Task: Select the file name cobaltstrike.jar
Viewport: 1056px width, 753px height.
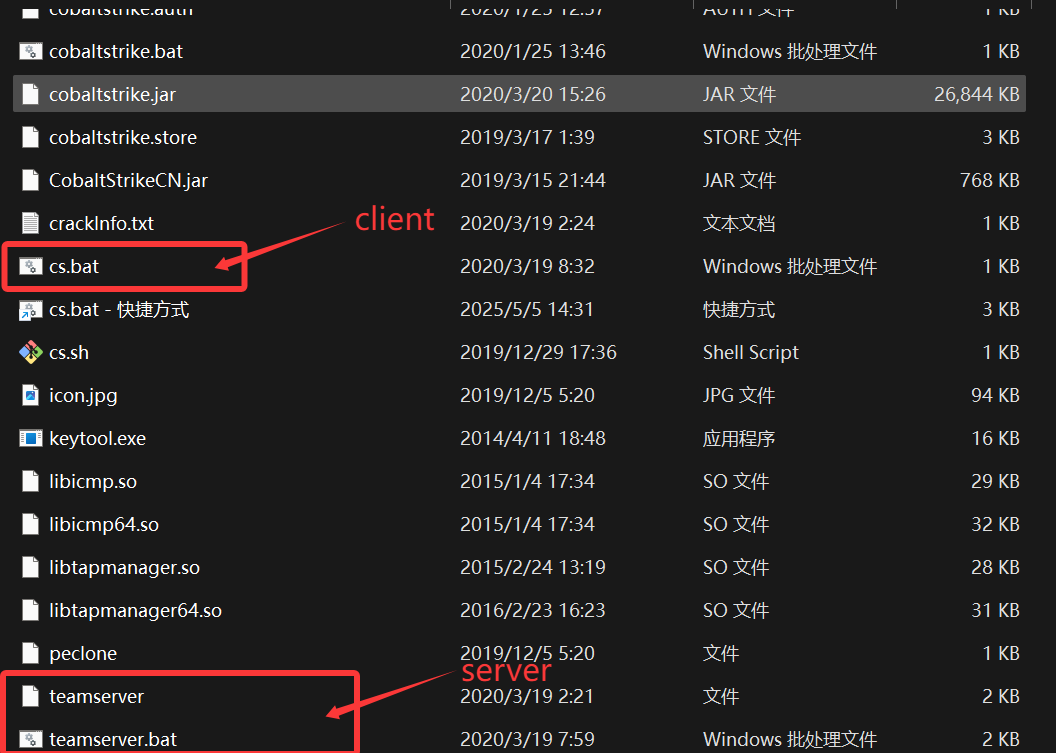Action: [x=112, y=95]
